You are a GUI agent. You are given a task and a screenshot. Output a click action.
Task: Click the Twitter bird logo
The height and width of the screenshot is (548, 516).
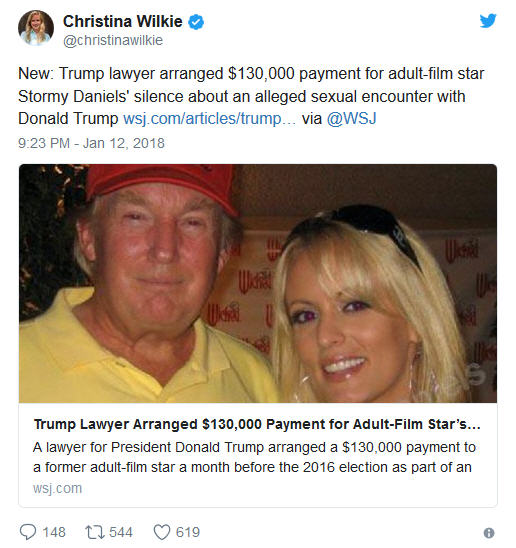coord(488,21)
